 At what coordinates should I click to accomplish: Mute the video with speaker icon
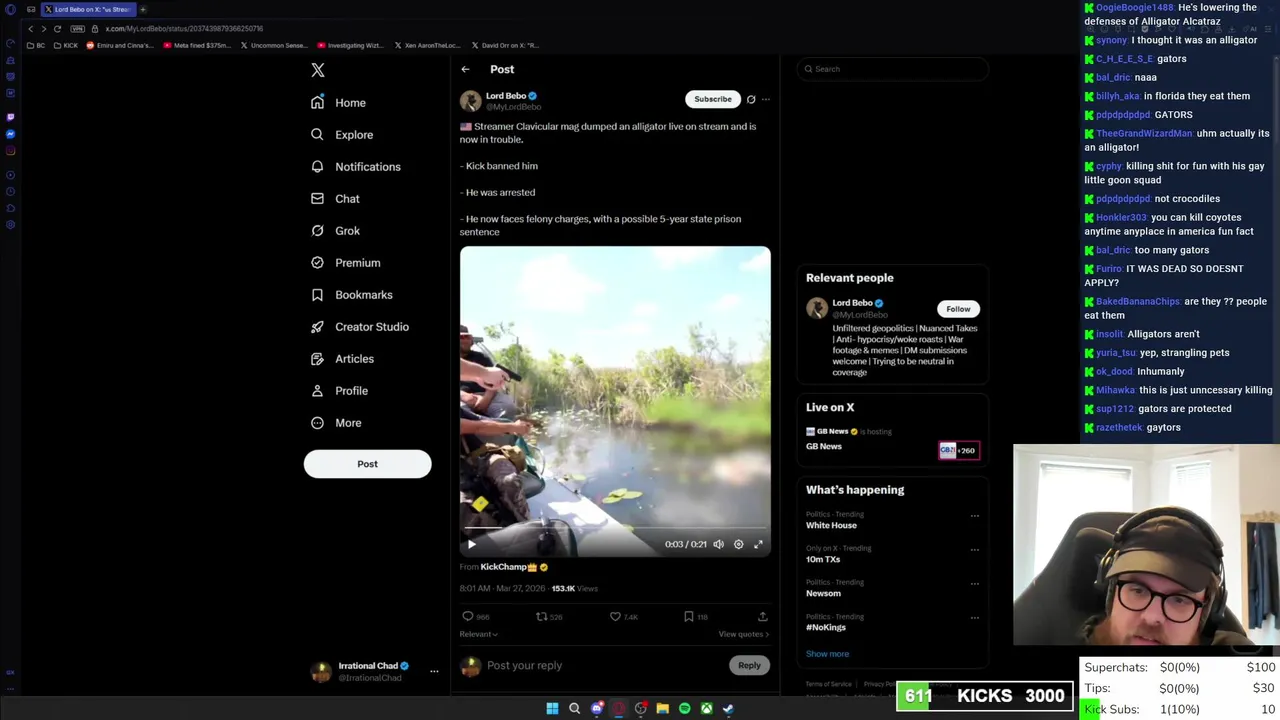coord(718,544)
